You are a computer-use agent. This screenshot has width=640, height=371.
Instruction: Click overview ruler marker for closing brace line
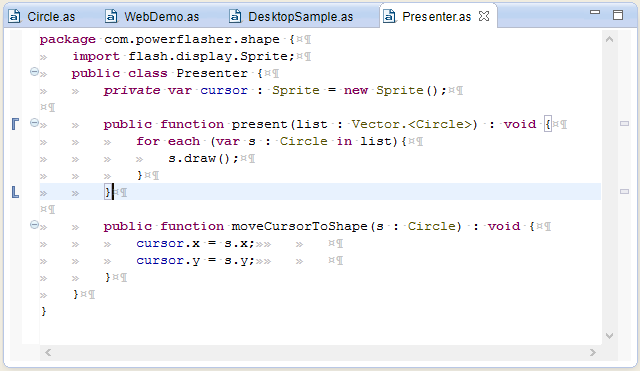[x=624, y=191]
